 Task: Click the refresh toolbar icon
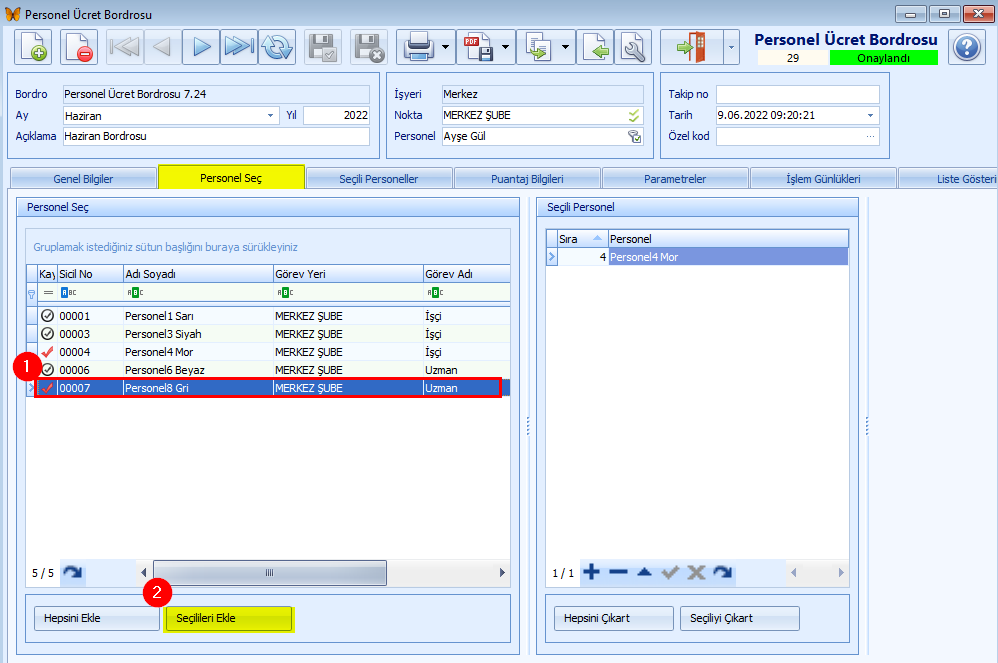(277, 47)
